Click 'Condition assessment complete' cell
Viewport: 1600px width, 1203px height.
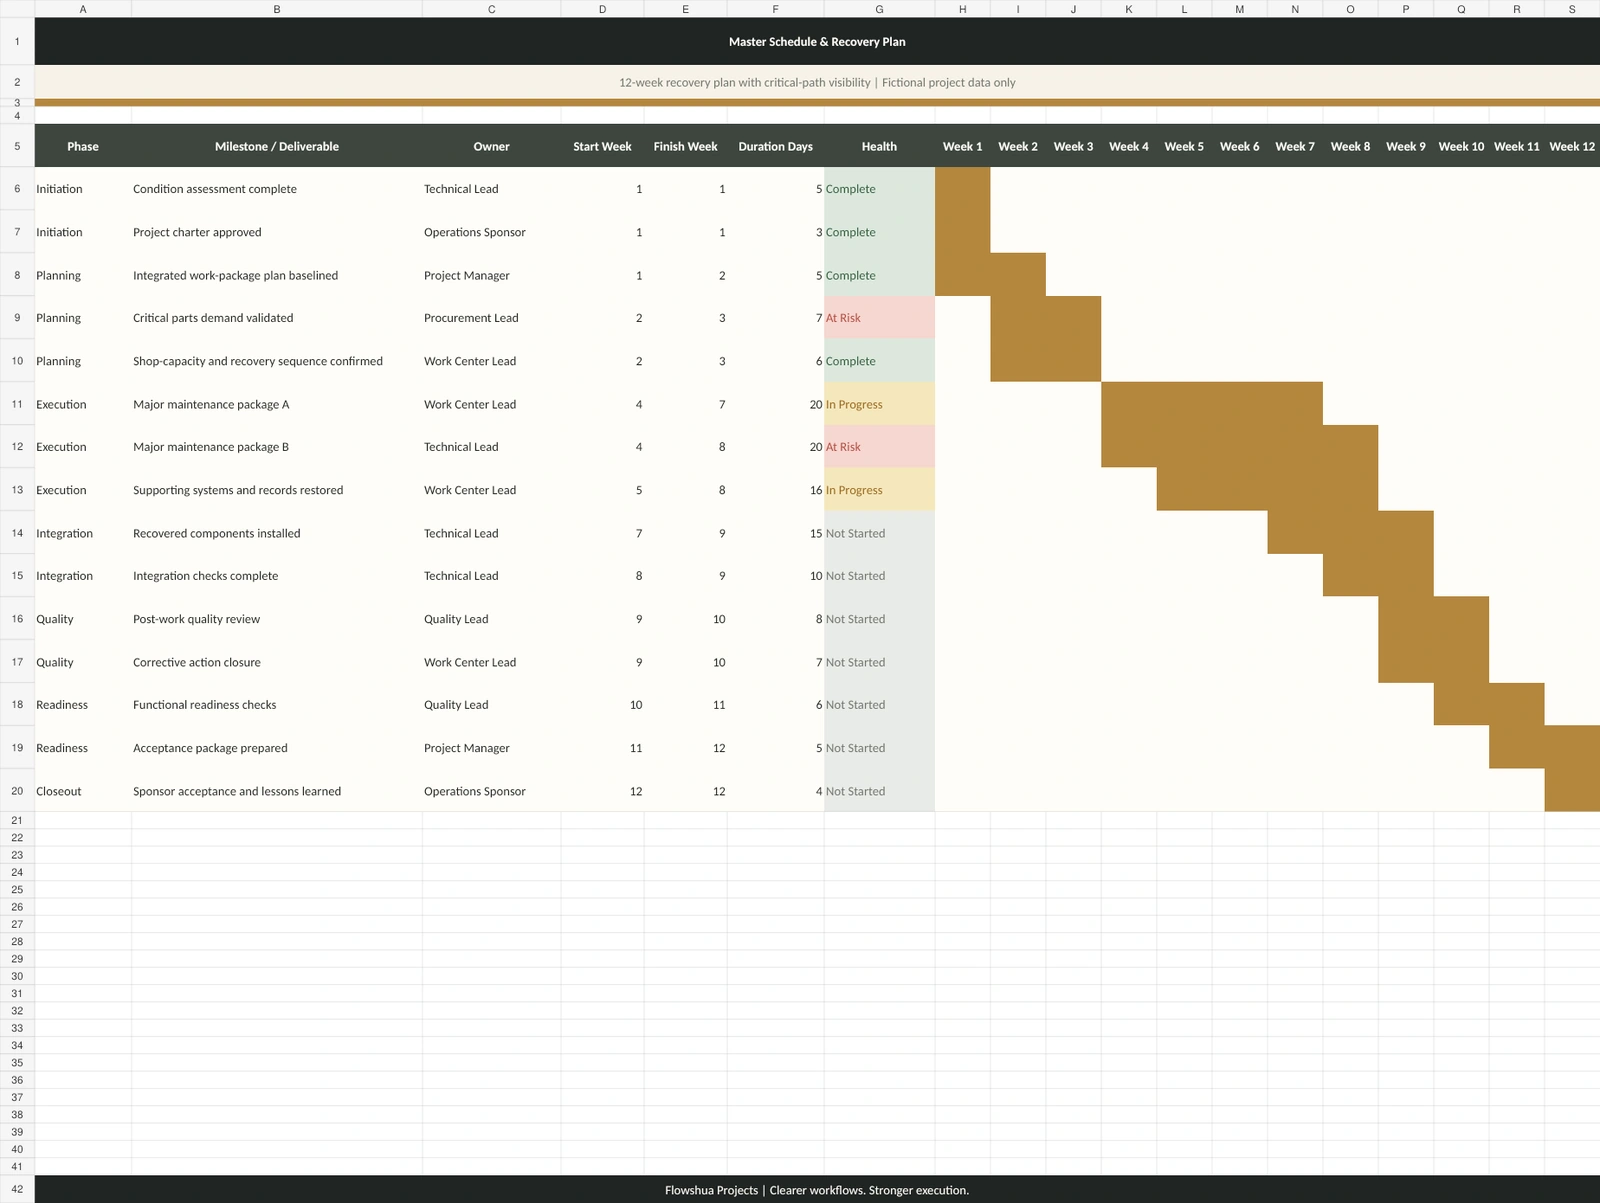(x=277, y=189)
